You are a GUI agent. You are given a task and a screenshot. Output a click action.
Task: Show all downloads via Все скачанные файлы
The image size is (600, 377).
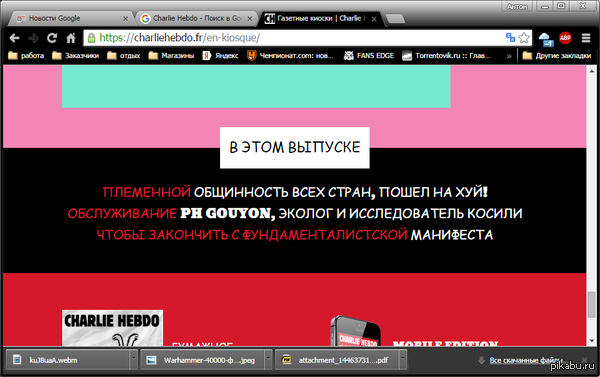pyautogui.click(x=523, y=360)
